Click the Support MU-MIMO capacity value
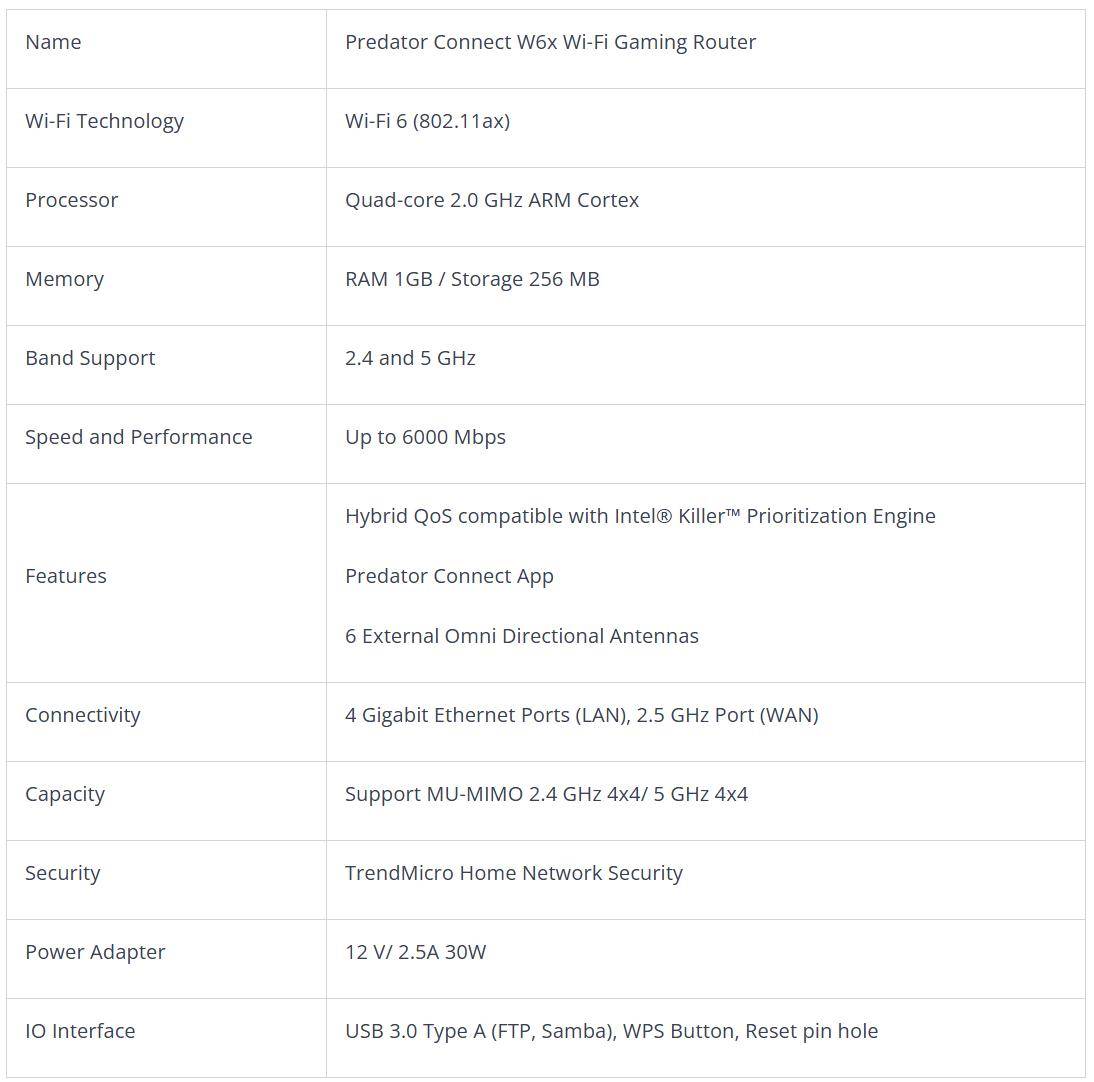This screenshot has height=1082, width=1094. click(x=546, y=794)
